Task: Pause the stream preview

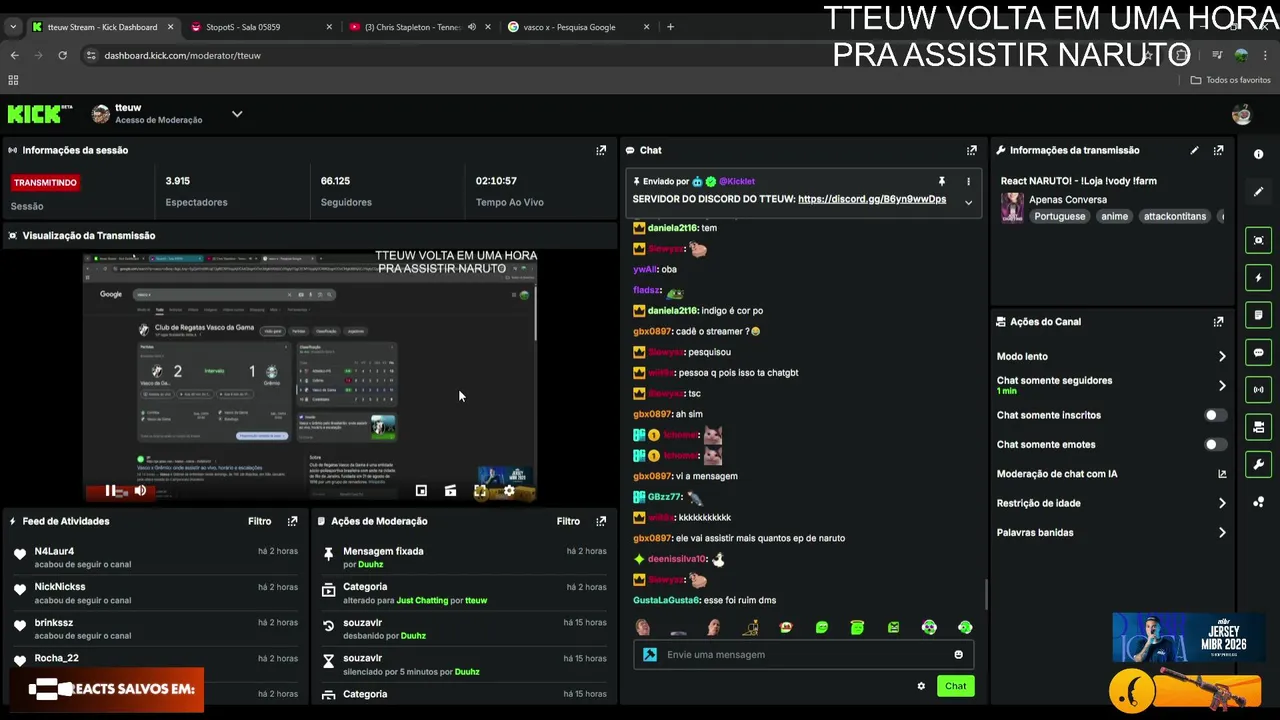Action: pyautogui.click(x=111, y=490)
